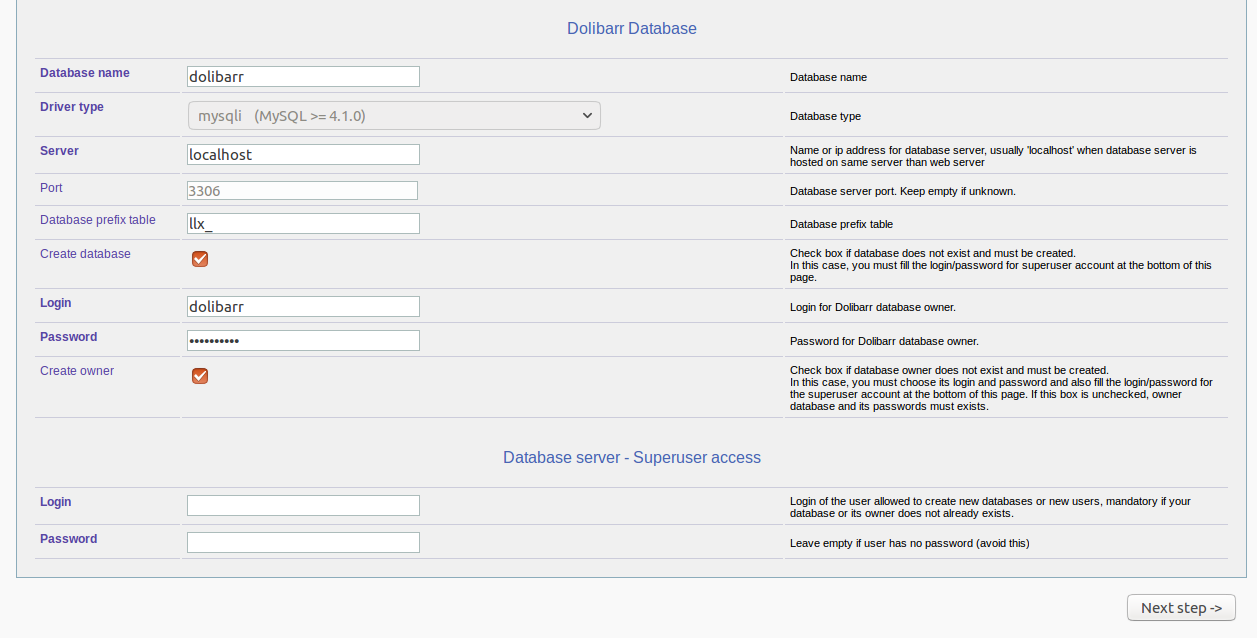Image resolution: width=1257 pixels, height=638 pixels.
Task: Click the empty Superuser Login field
Action: tap(303, 506)
